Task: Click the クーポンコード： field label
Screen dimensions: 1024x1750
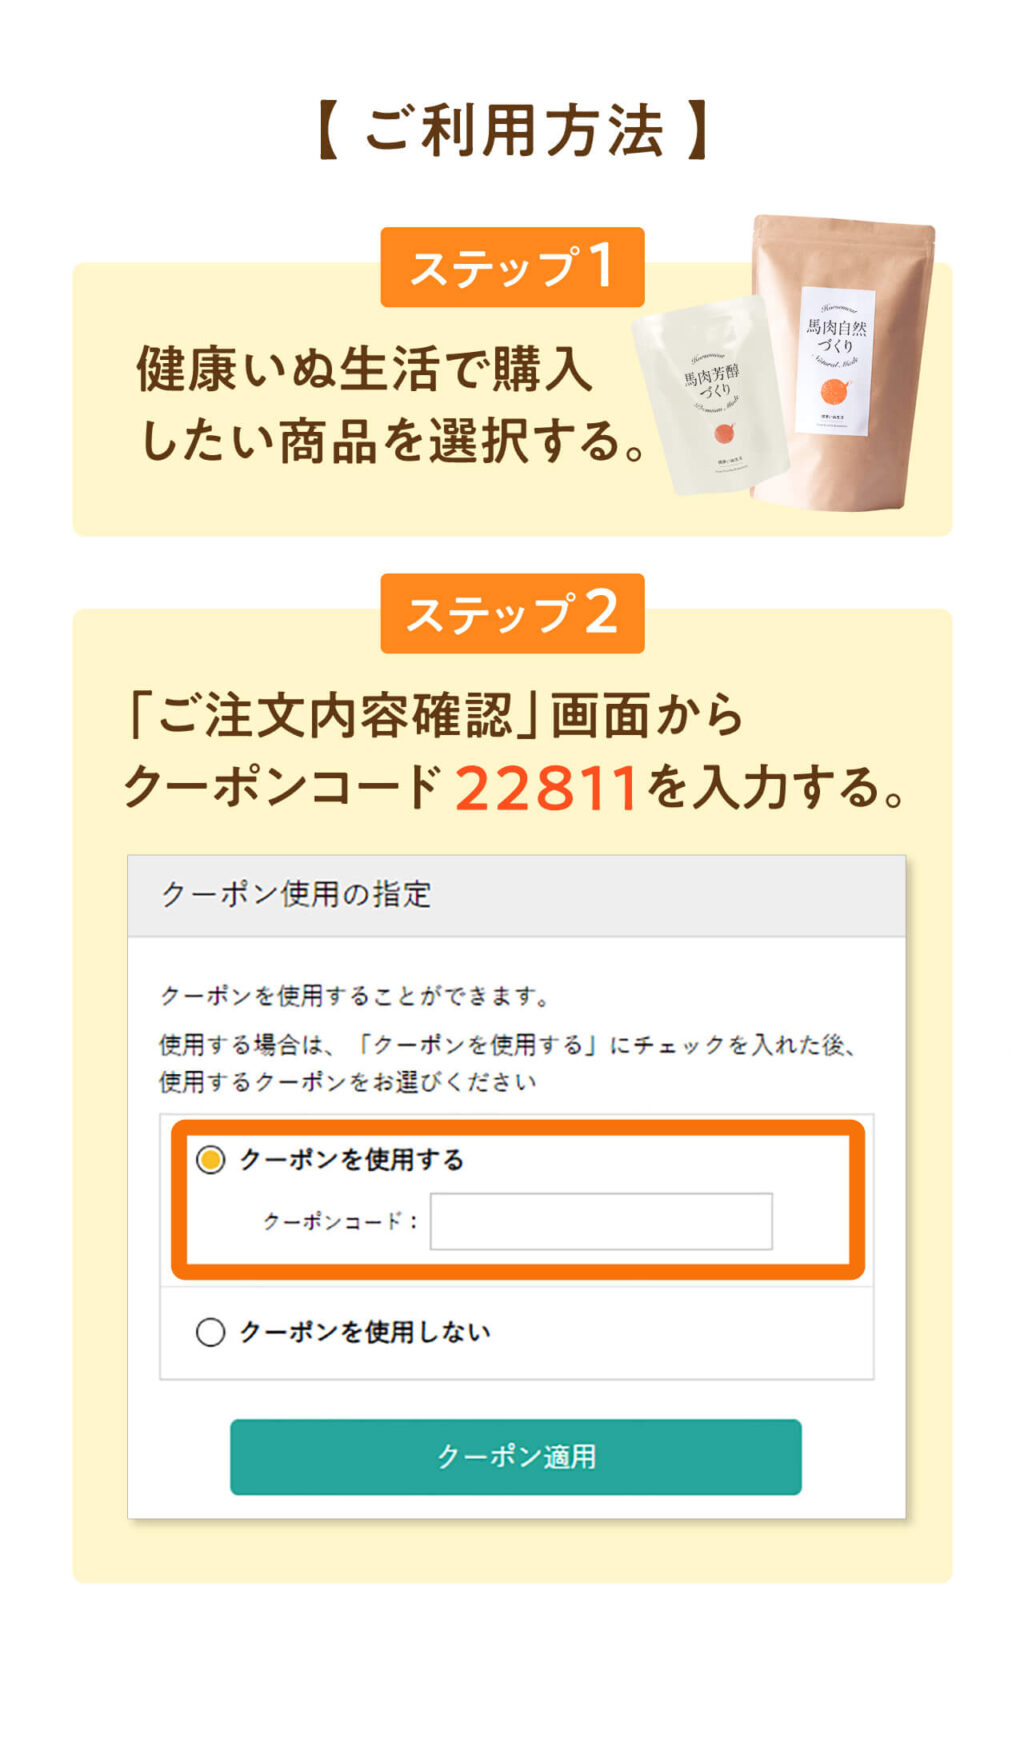Action: click(x=341, y=1221)
